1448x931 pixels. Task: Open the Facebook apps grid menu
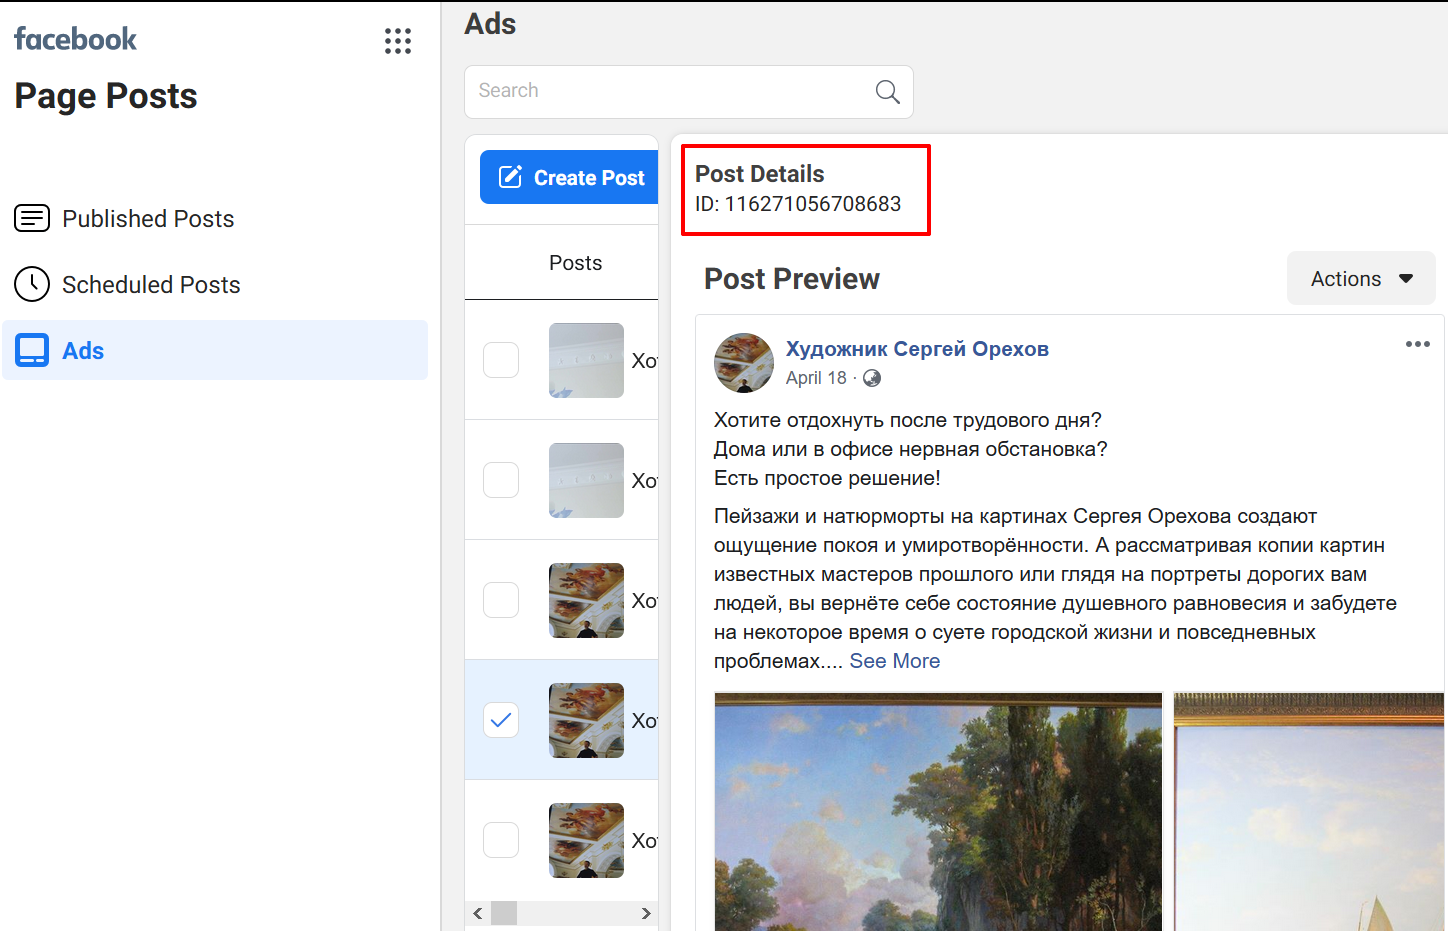click(398, 41)
